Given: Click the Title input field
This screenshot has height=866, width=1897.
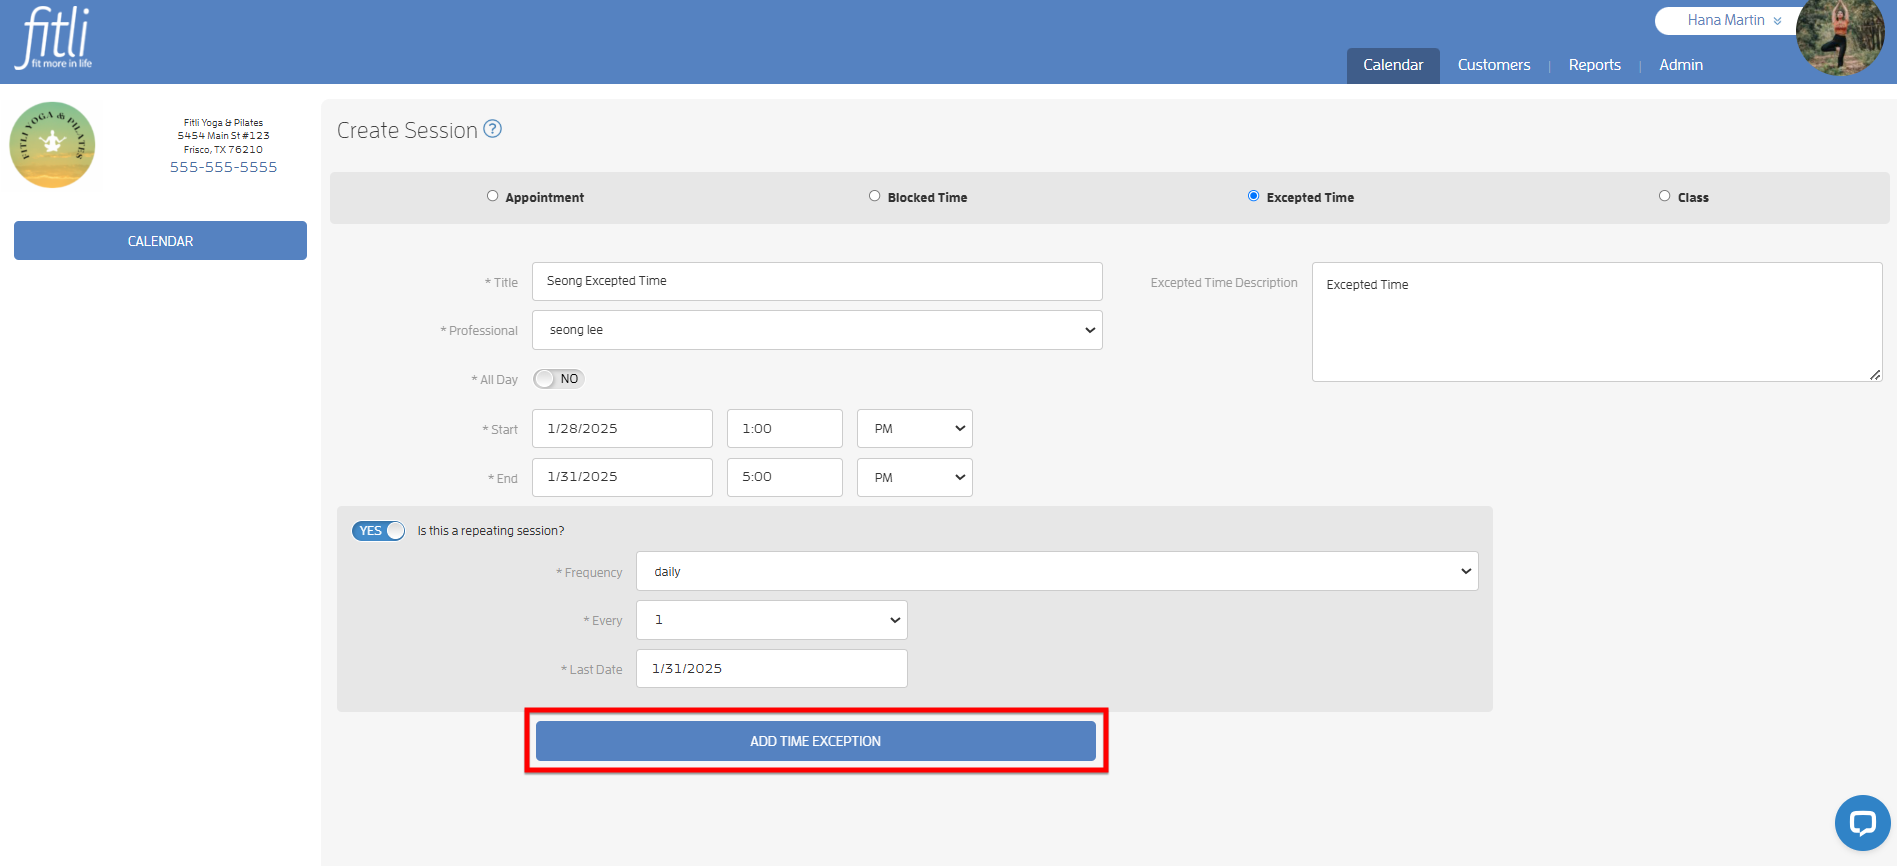Looking at the screenshot, I should (817, 281).
